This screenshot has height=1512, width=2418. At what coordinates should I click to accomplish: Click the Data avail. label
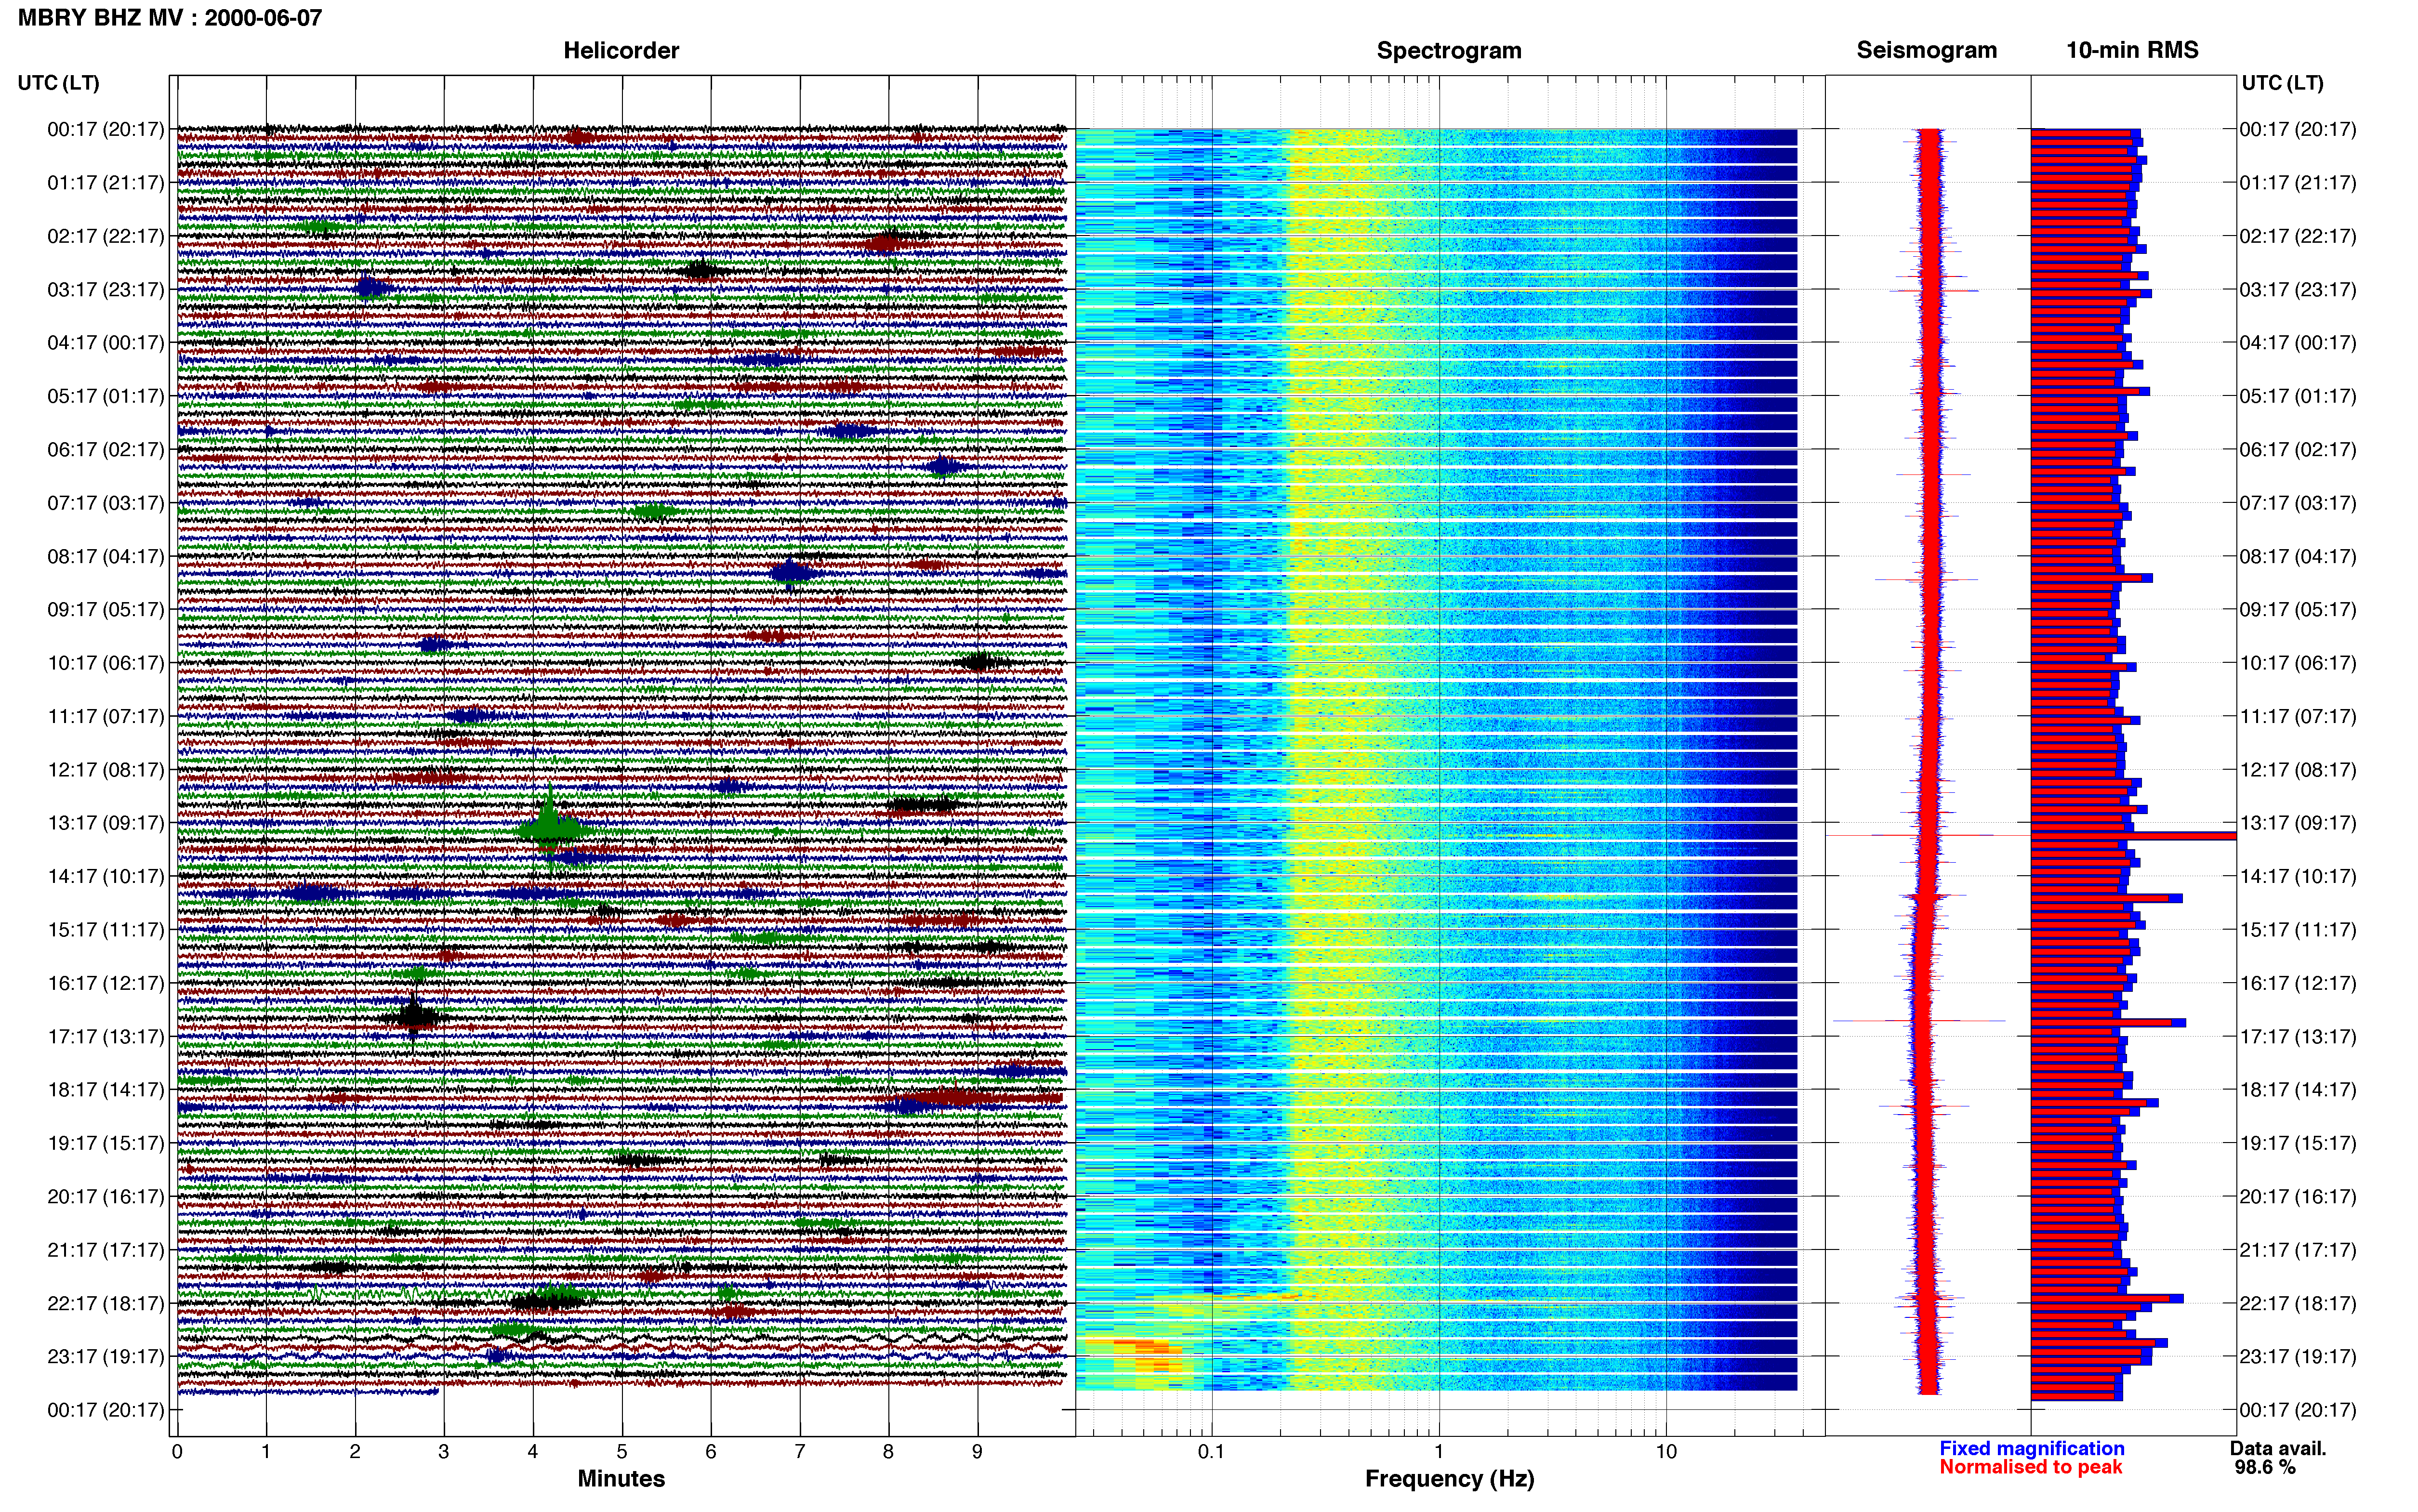tap(2278, 1448)
